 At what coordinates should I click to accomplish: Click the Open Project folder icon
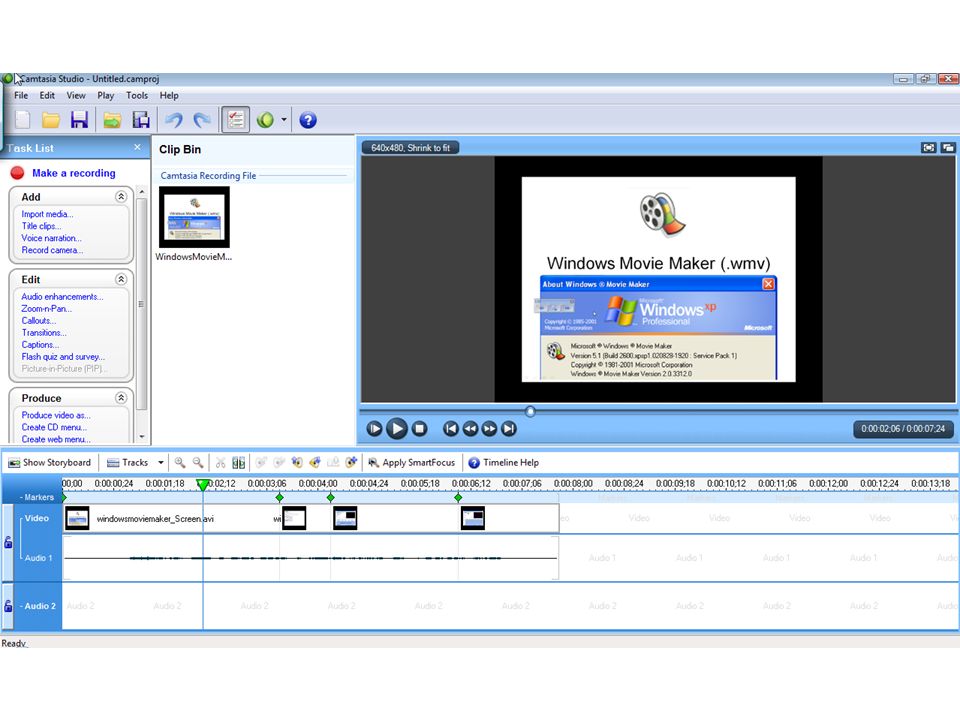(51, 119)
